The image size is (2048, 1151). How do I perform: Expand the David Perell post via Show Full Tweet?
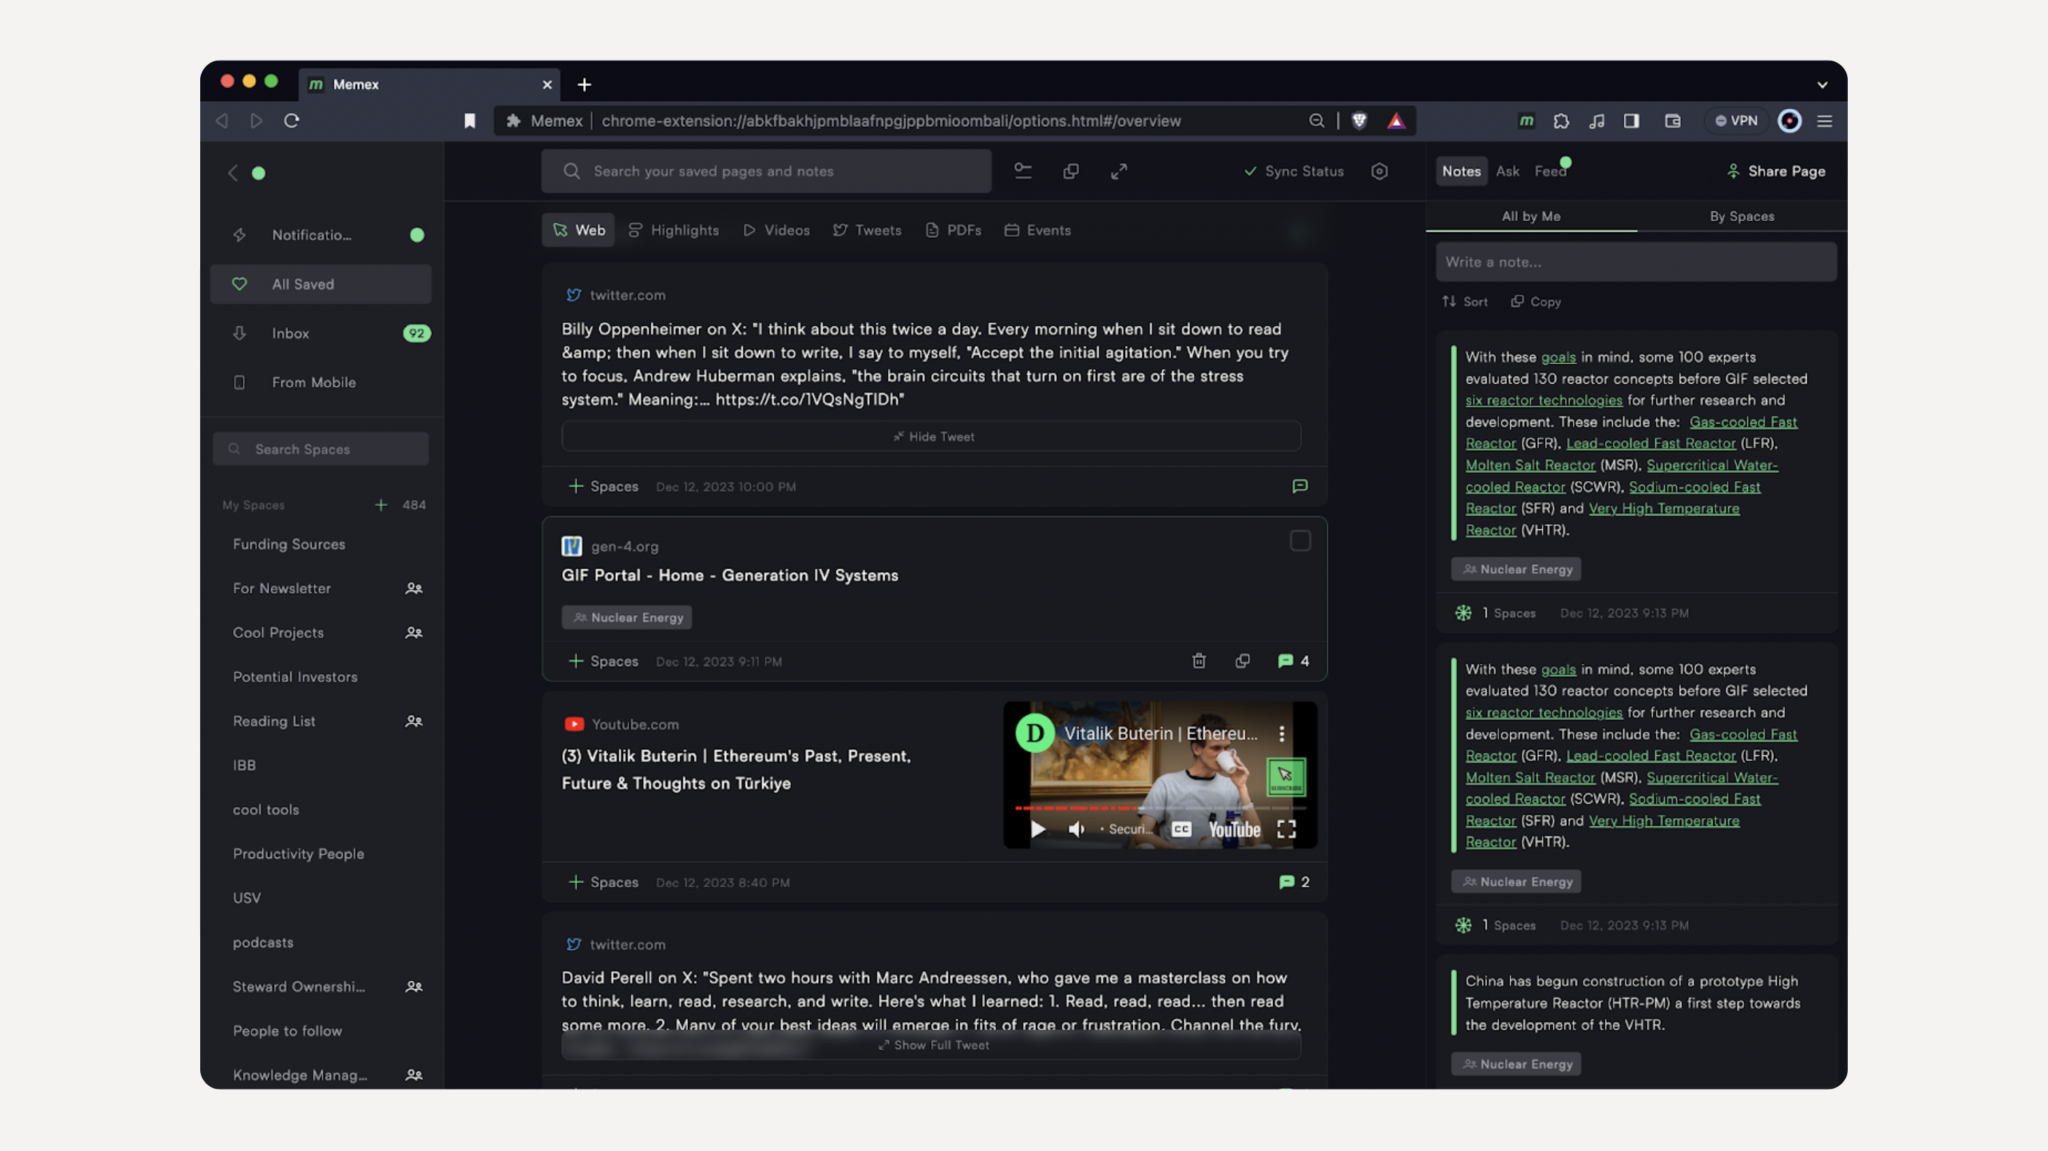pos(932,1044)
